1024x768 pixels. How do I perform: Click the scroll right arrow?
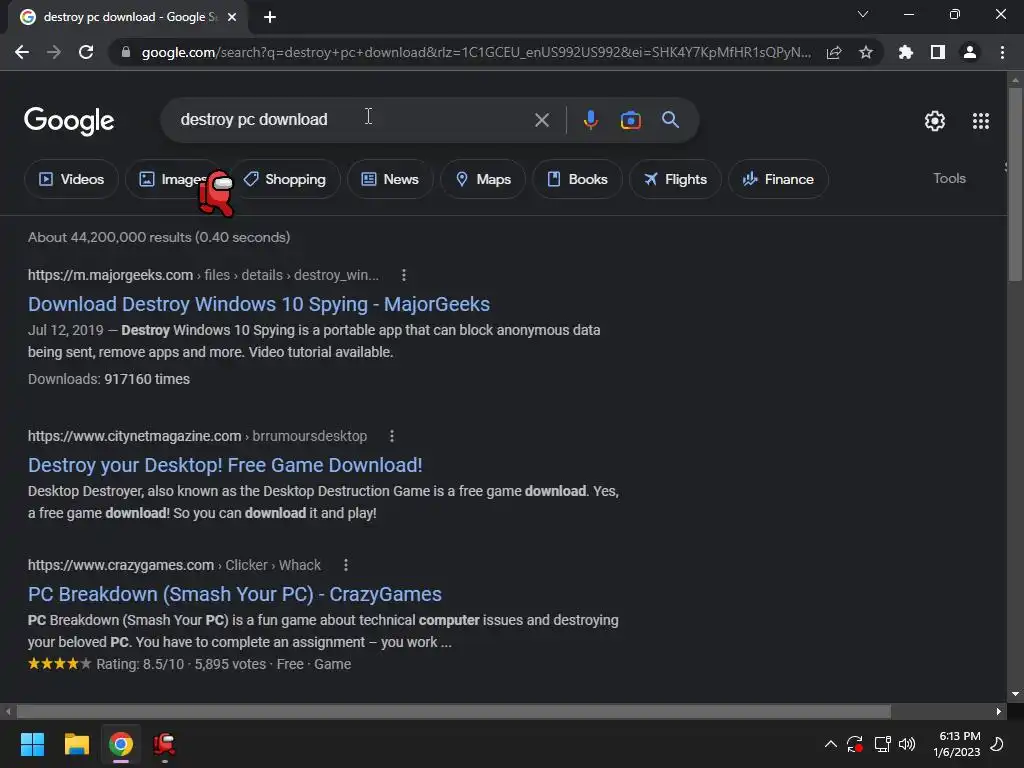pos(999,711)
